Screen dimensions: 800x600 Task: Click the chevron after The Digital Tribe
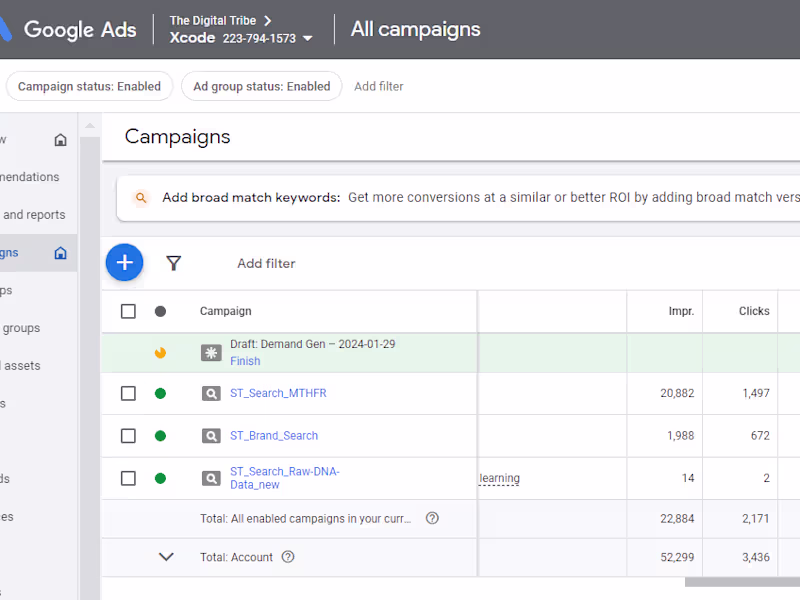pyautogui.click(x=267, y=20)
